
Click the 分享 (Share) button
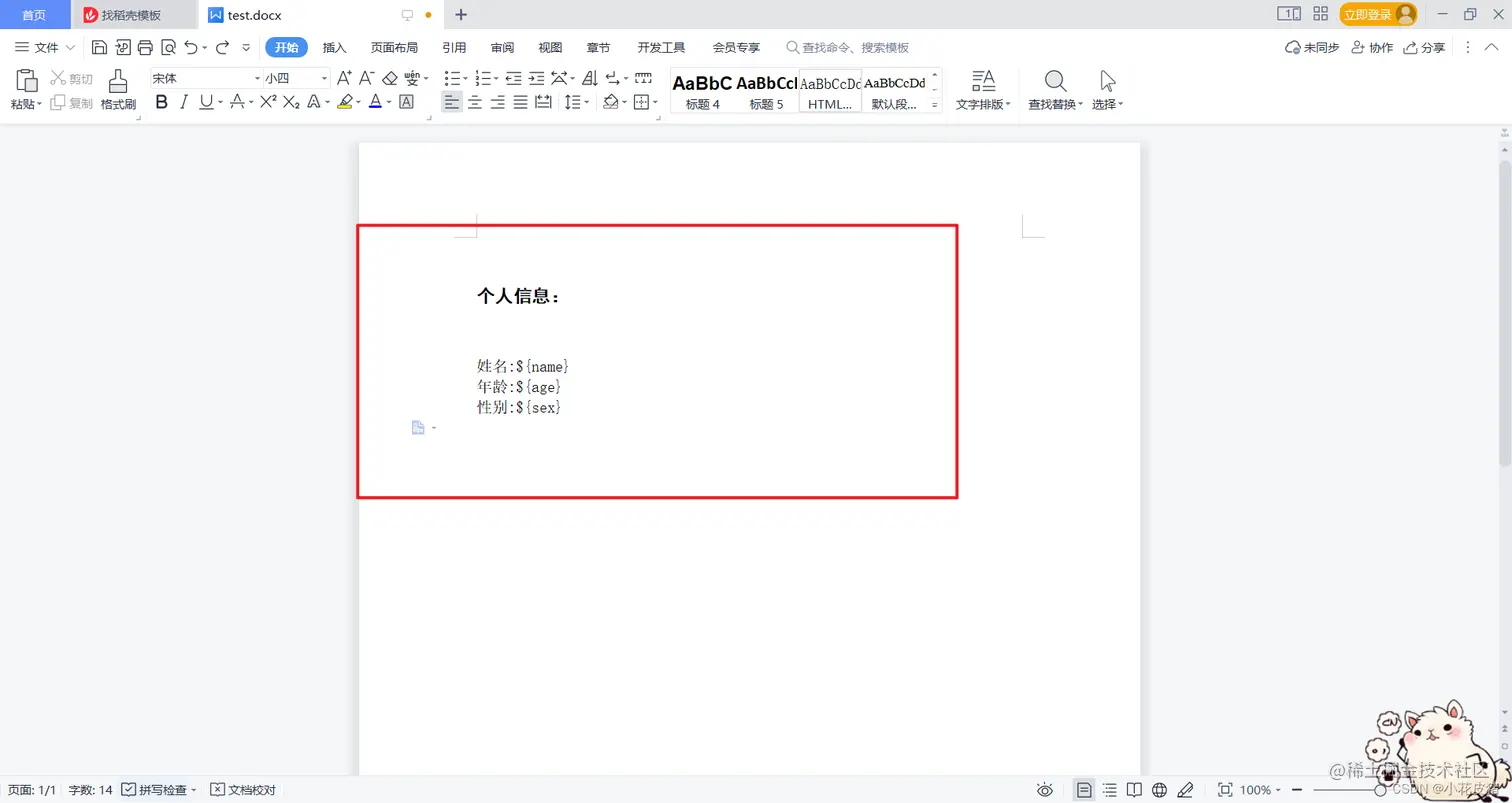tap(1425, 47)
